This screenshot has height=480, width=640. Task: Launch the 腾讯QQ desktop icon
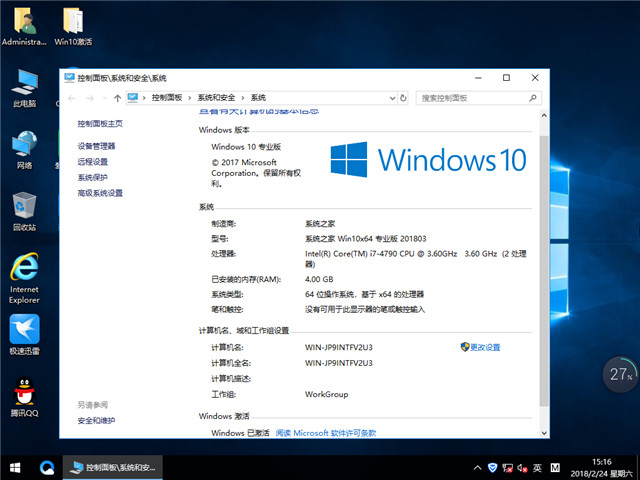coord(24,397)
